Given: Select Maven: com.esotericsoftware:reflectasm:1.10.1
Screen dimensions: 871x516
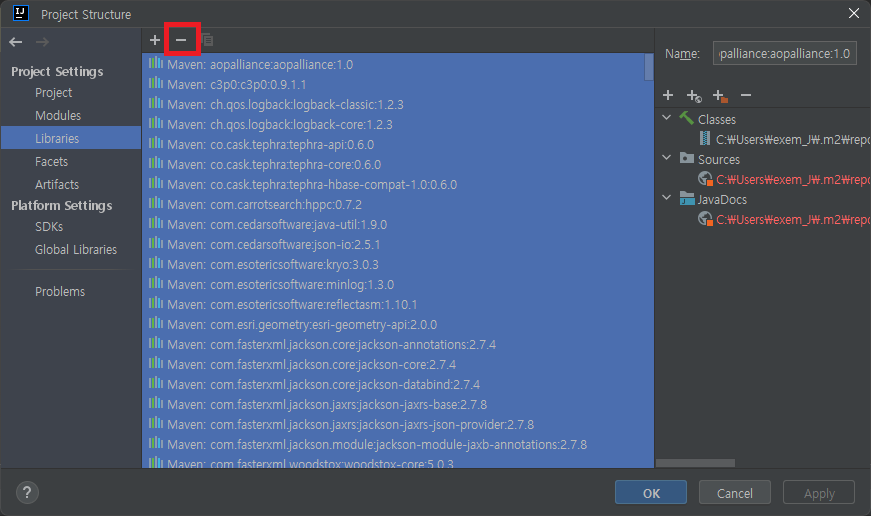Looking at the screenshot, I should point(398,304).
